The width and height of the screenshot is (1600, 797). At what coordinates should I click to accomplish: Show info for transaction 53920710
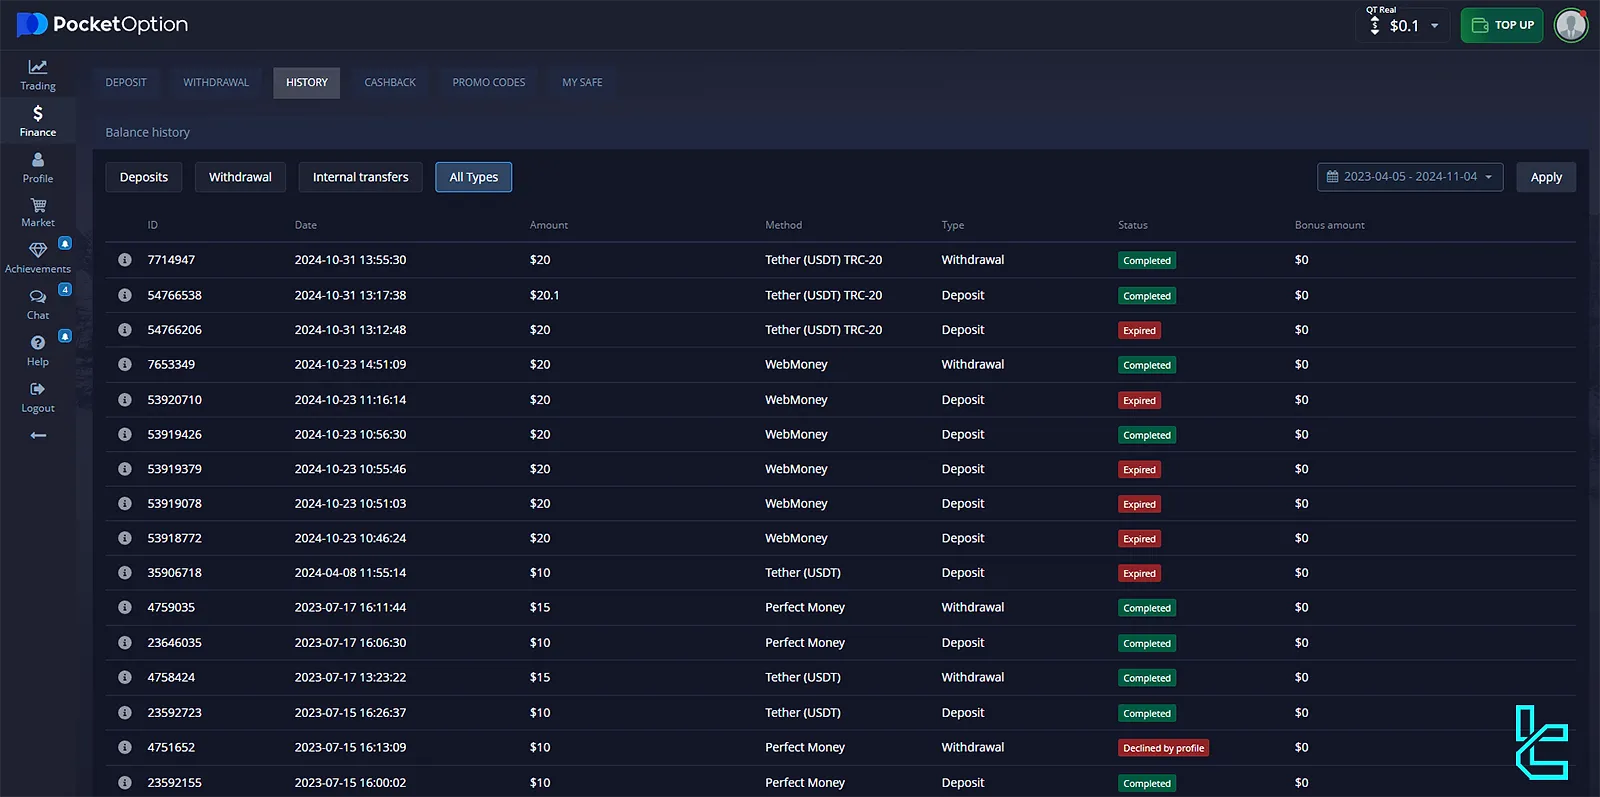[125, 400]
